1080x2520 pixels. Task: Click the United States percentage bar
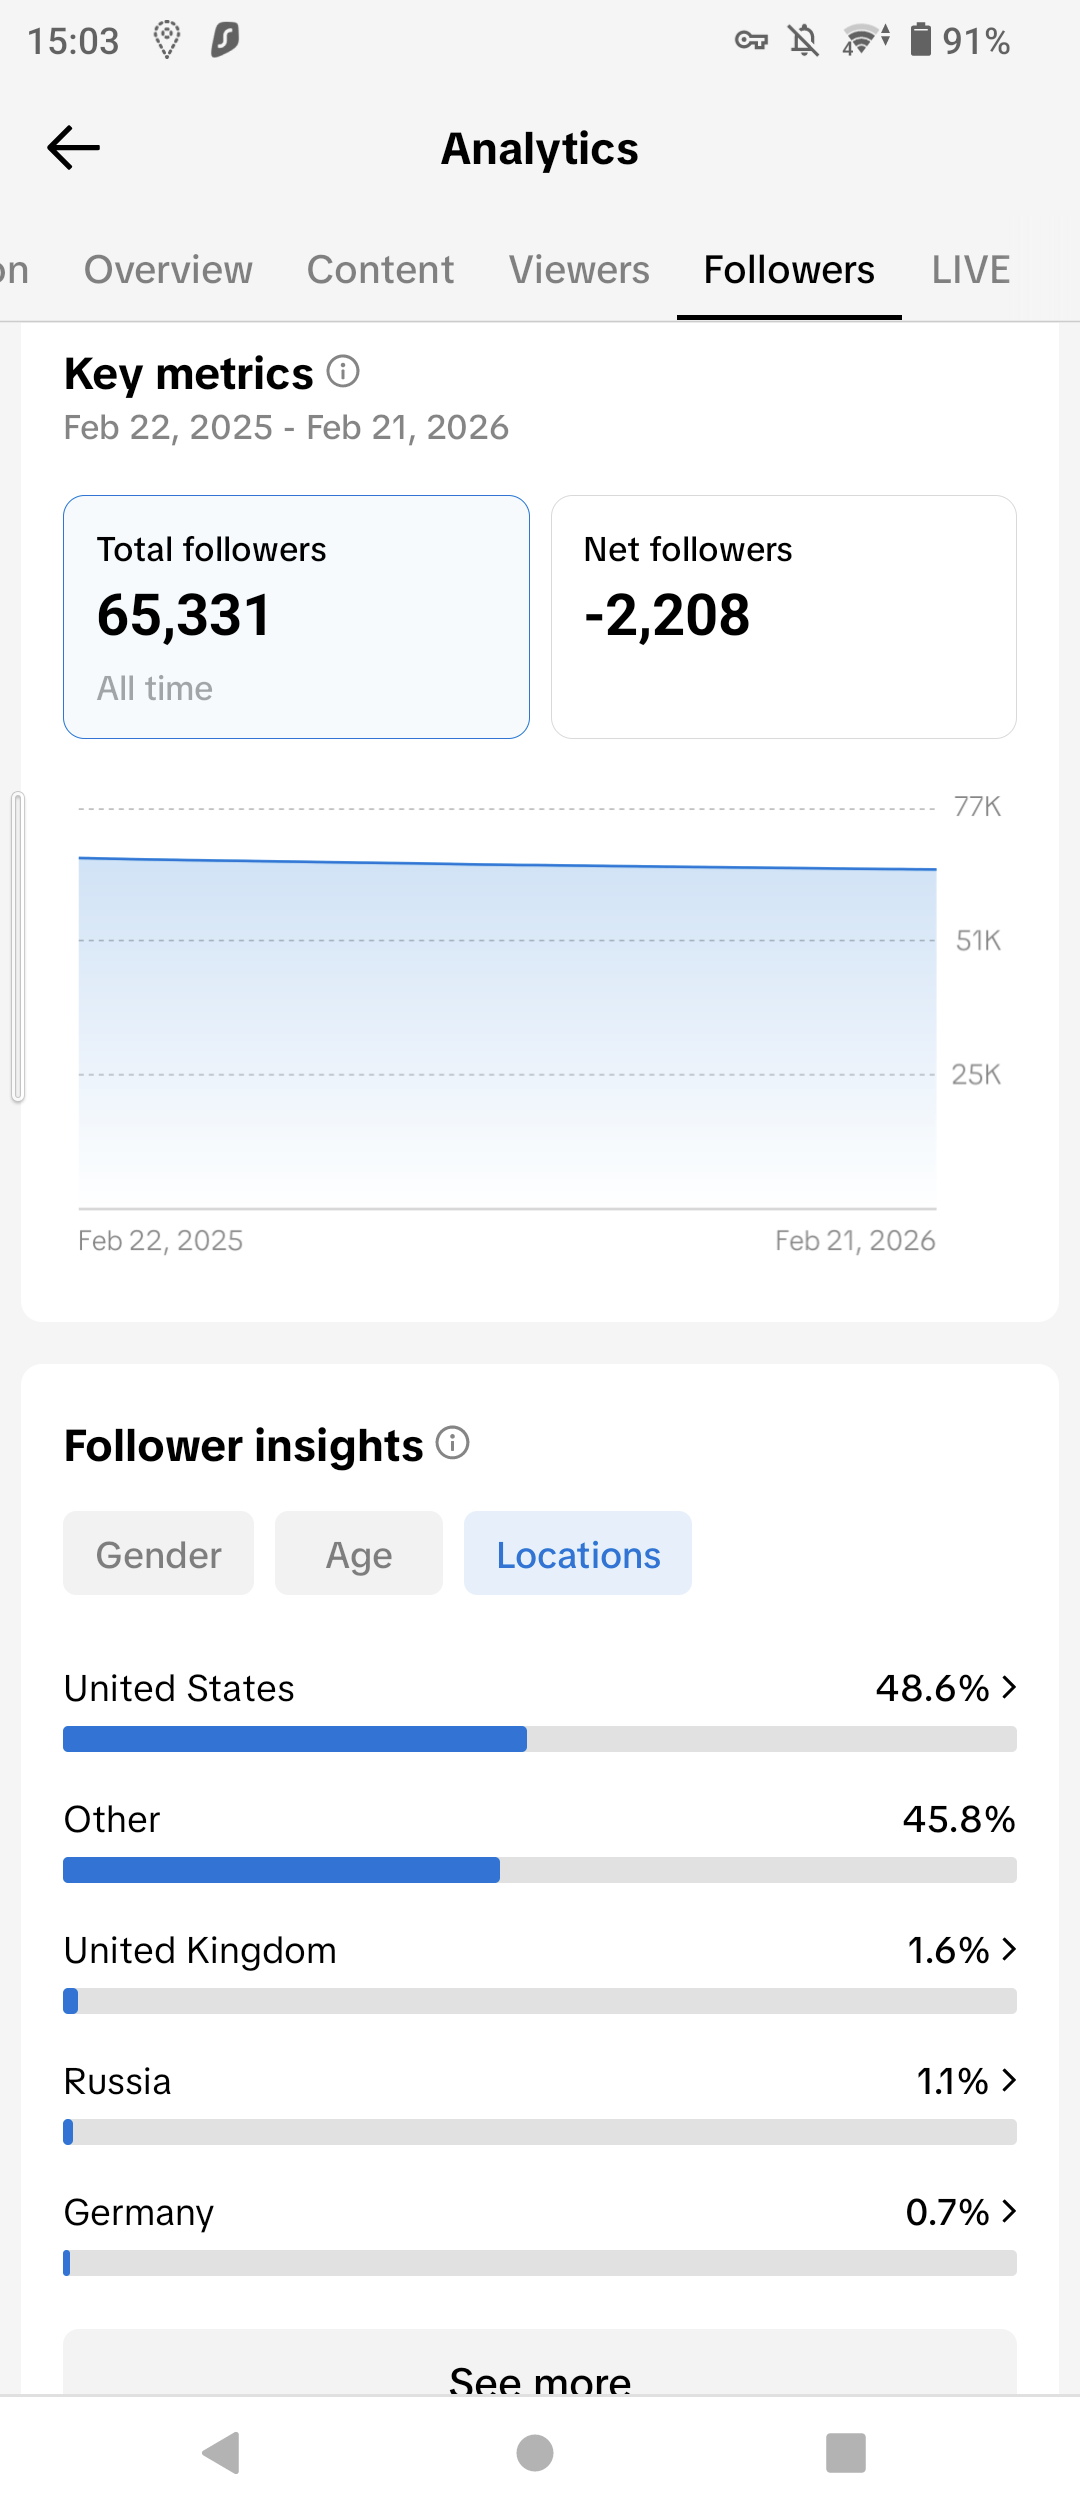540,1739
